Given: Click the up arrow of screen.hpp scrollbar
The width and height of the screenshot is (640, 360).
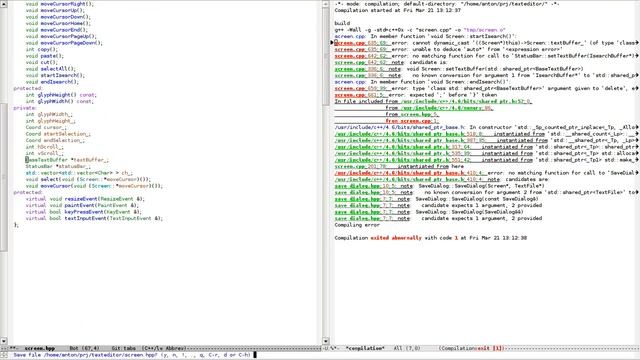Looking at the screenshot, I should (x=4, y=4).
